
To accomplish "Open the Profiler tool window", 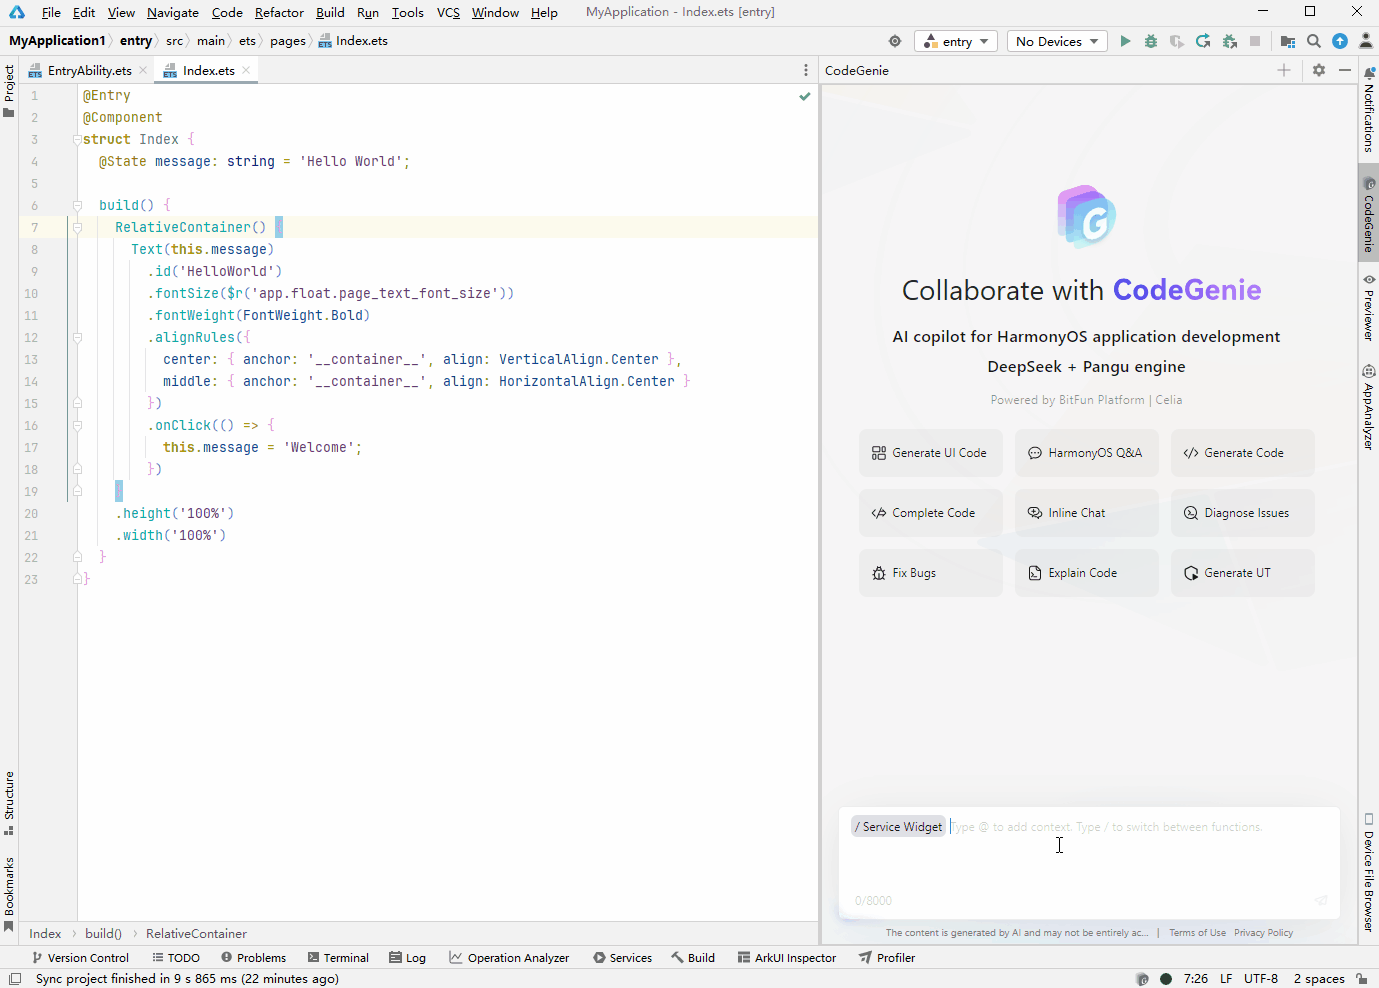I will click(x=887, y=958).
